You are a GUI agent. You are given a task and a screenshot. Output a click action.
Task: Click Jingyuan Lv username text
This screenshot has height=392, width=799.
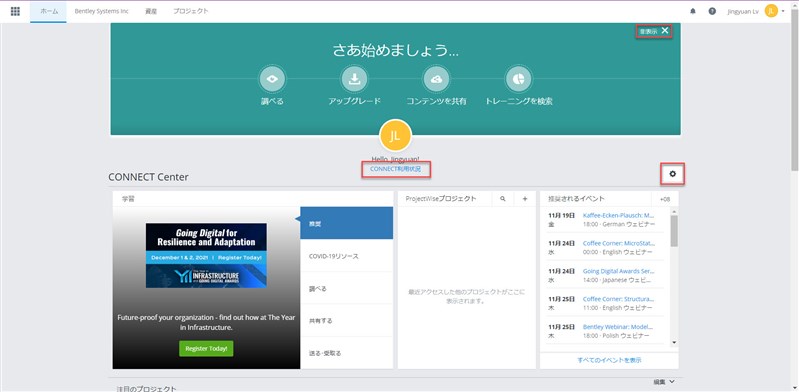743,11
